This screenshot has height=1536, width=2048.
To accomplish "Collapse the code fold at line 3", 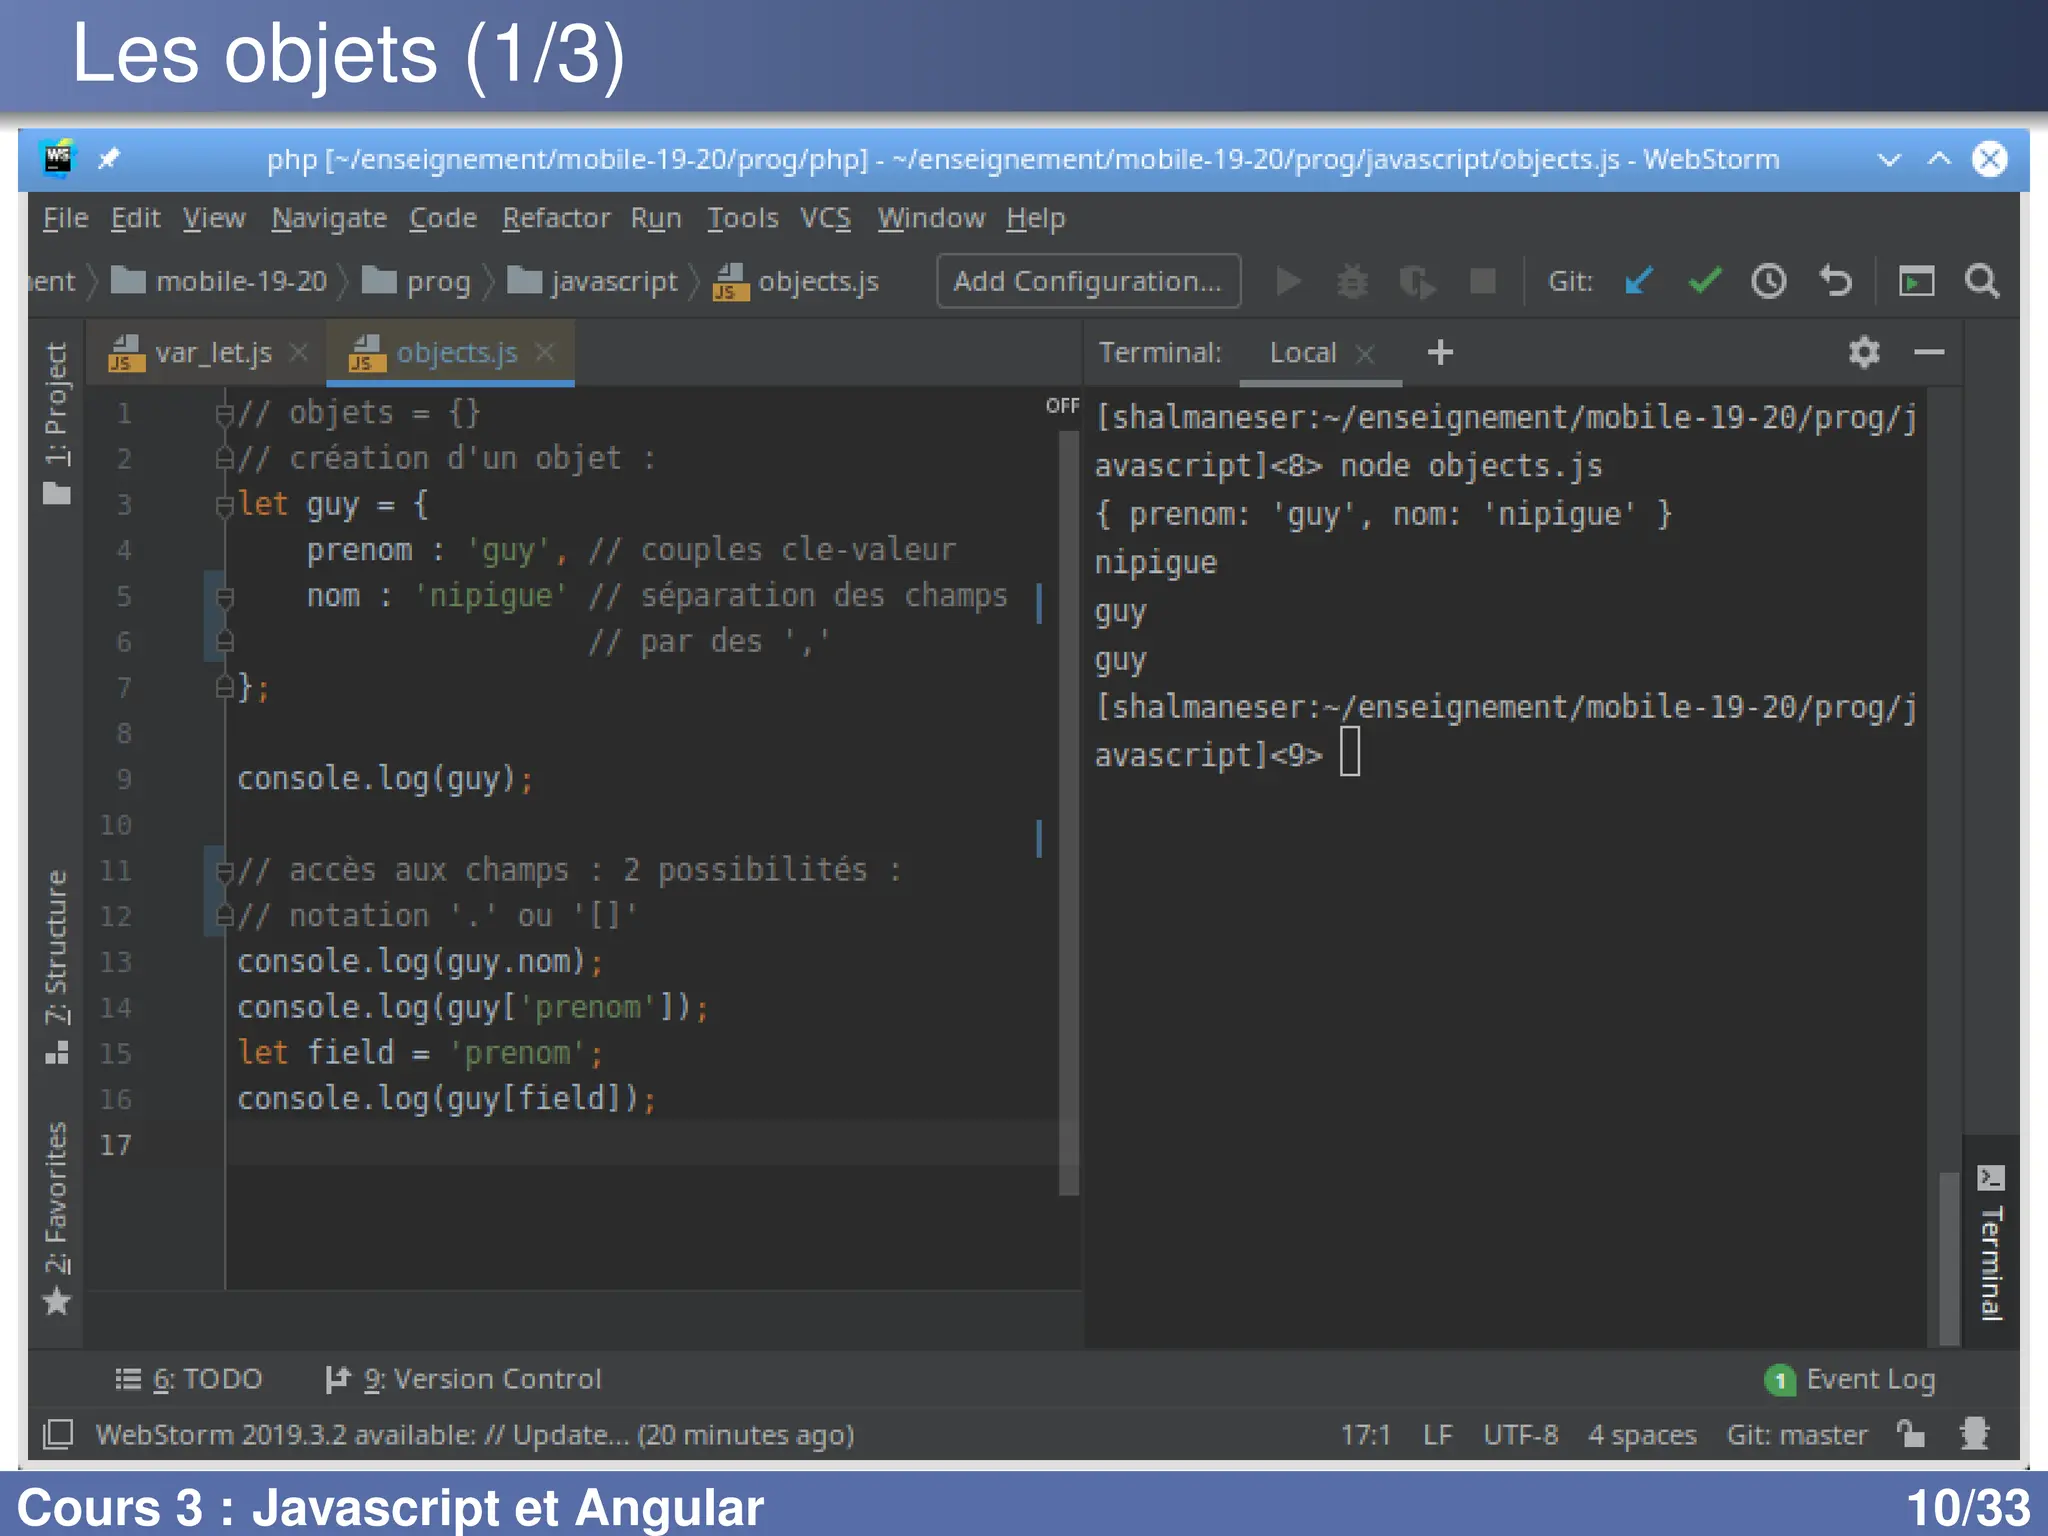I will pos(224,506).
